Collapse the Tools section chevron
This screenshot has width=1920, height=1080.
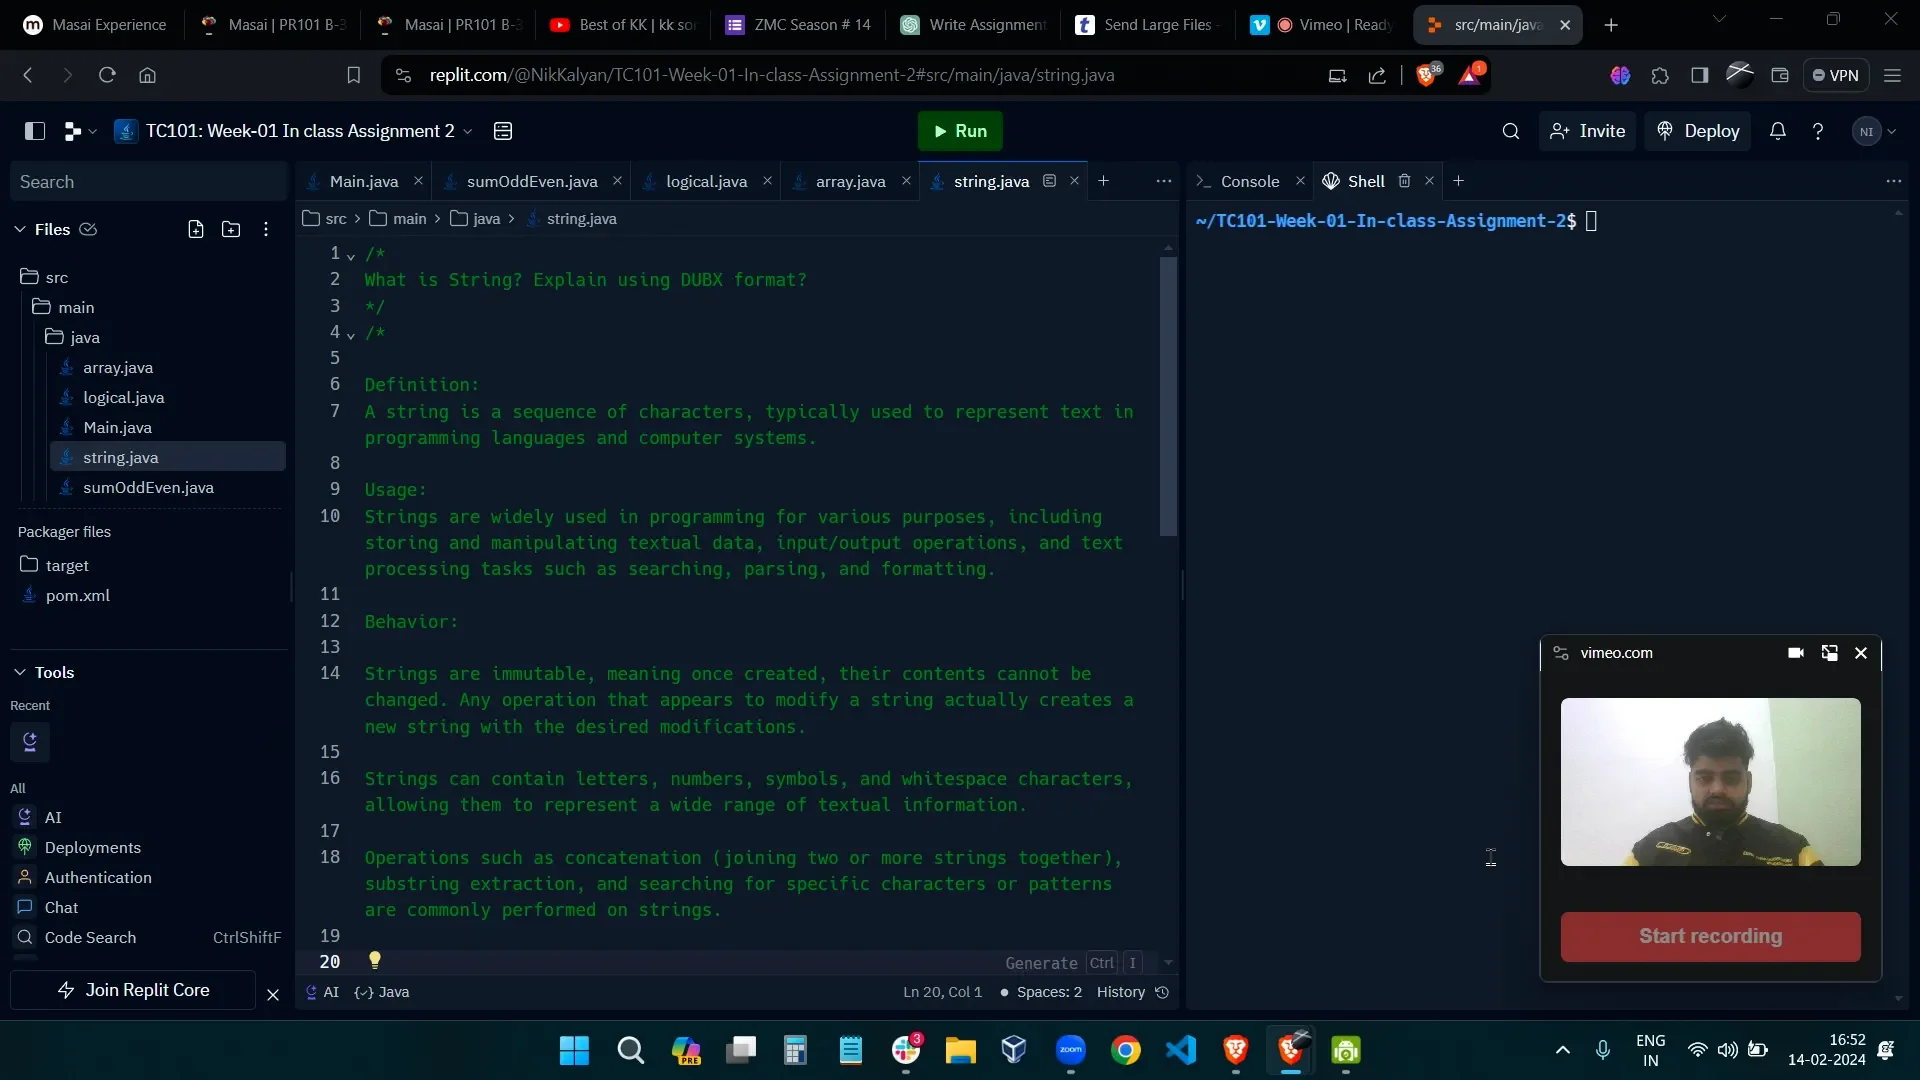20,672
